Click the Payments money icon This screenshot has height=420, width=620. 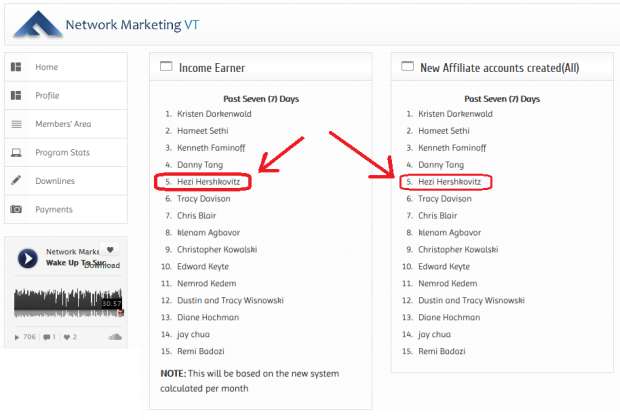[x=16, y=209]
